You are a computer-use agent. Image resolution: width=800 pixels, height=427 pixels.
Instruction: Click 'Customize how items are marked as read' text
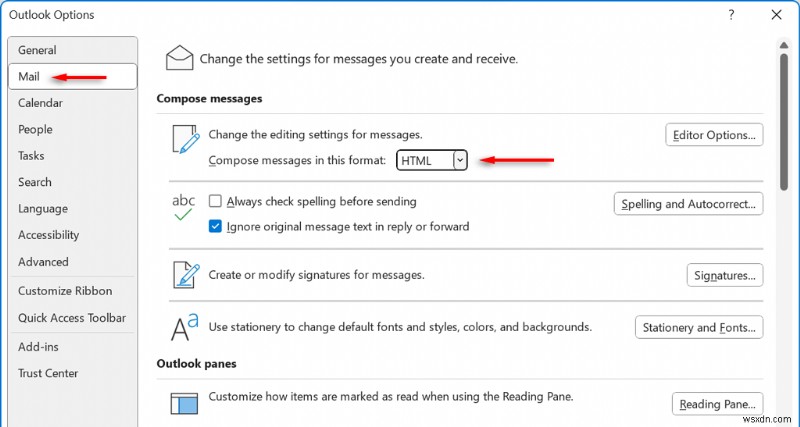click(x=391, y=396)
